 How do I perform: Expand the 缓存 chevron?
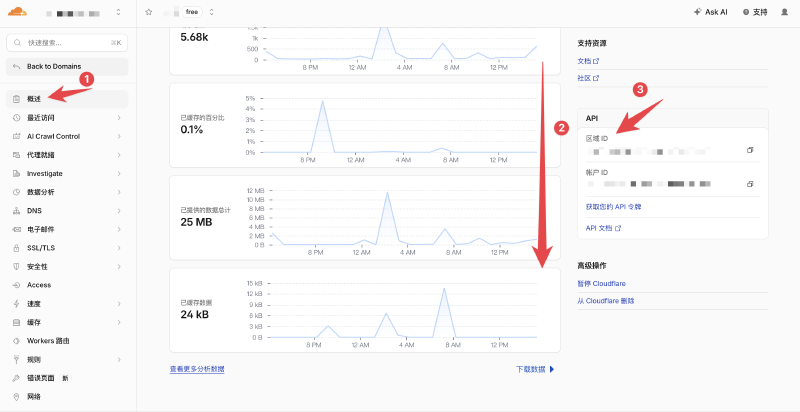(x=119, y=322)
